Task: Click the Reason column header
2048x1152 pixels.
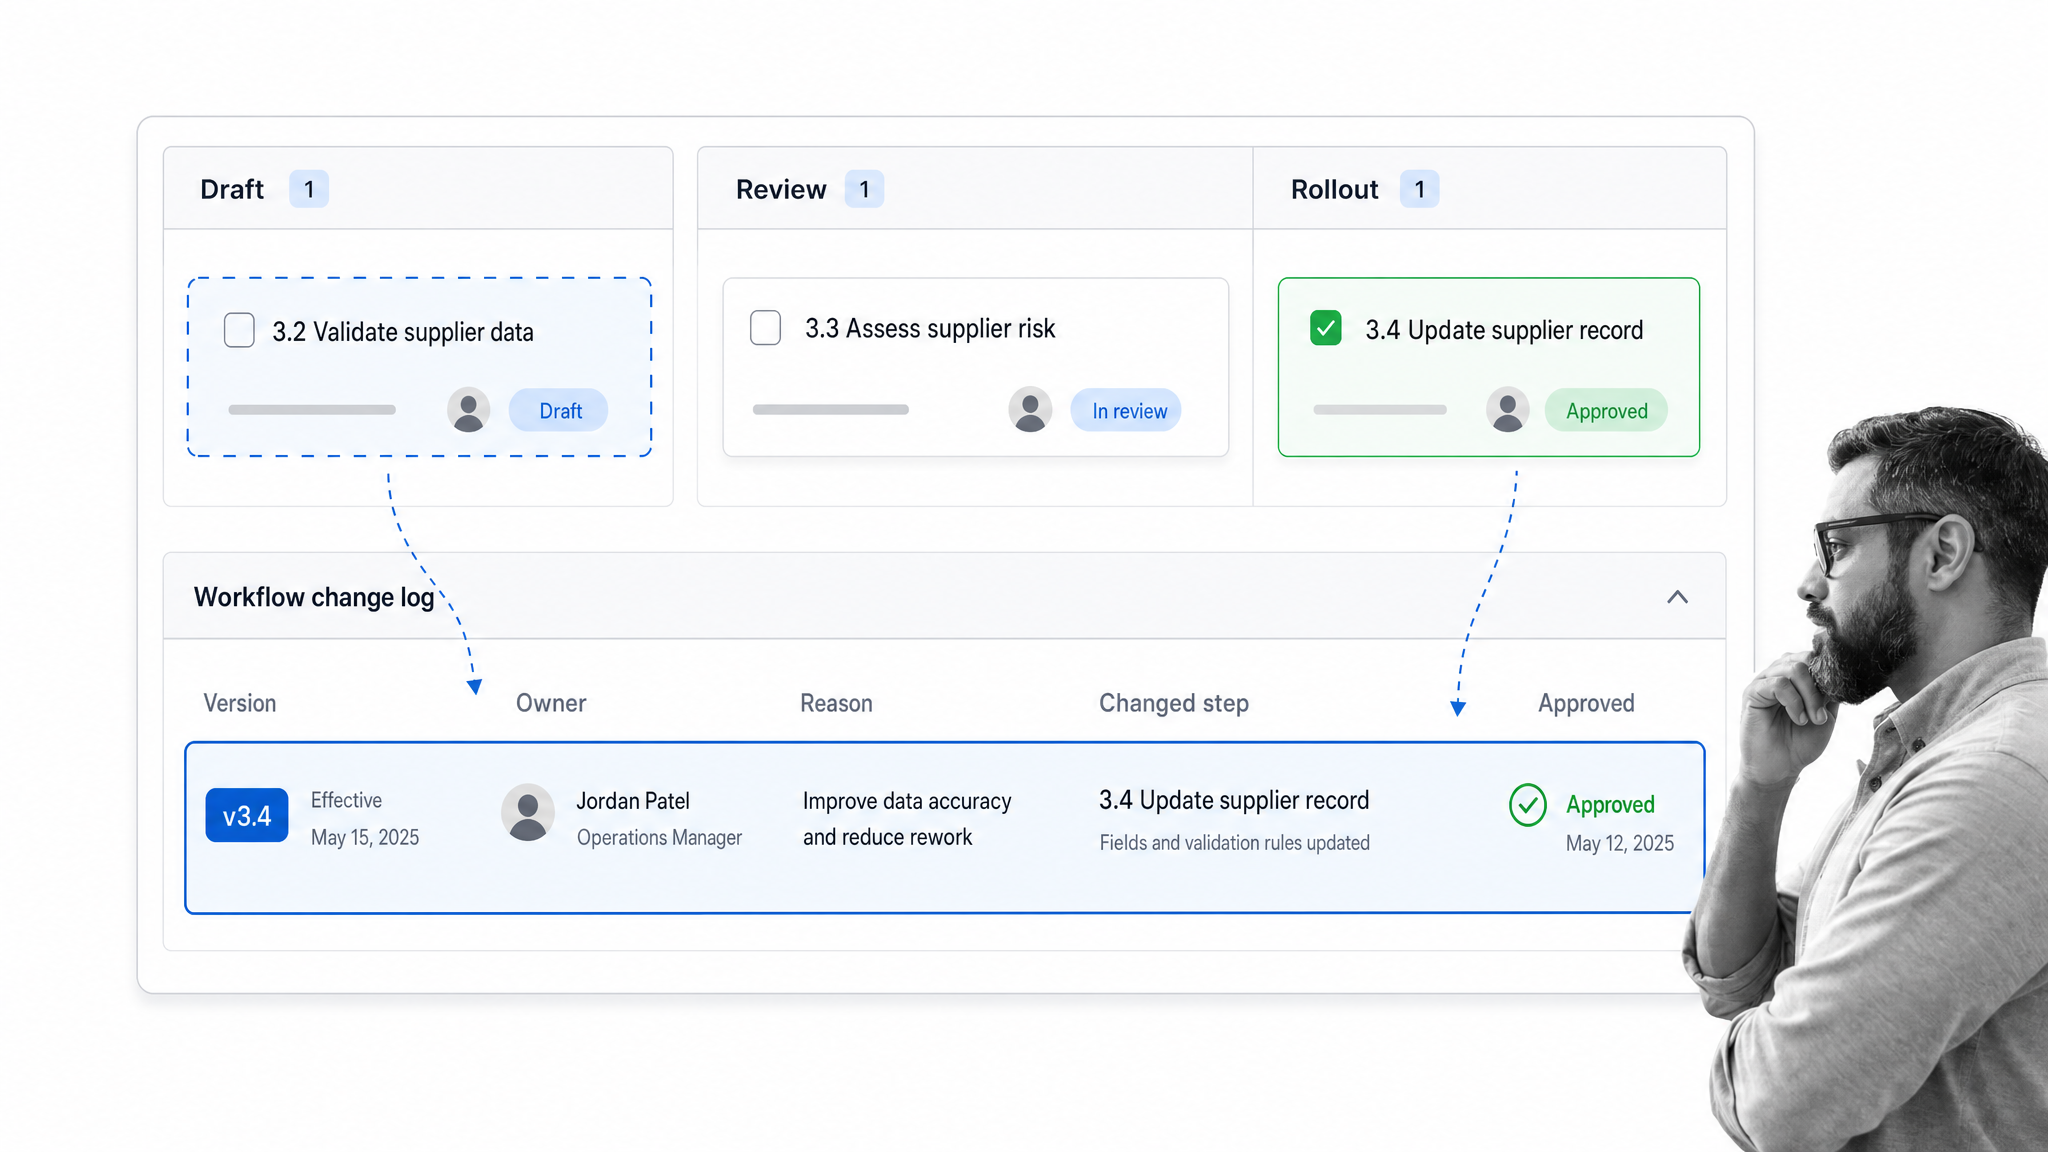Action: click(x=836, y=703)
